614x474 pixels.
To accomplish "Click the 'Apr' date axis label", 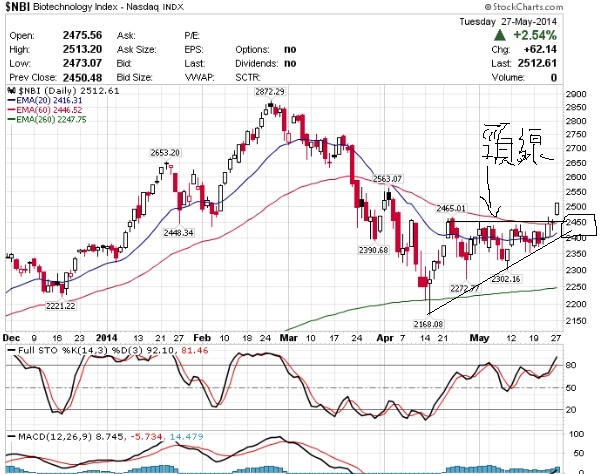I will (x=385, y=338).
